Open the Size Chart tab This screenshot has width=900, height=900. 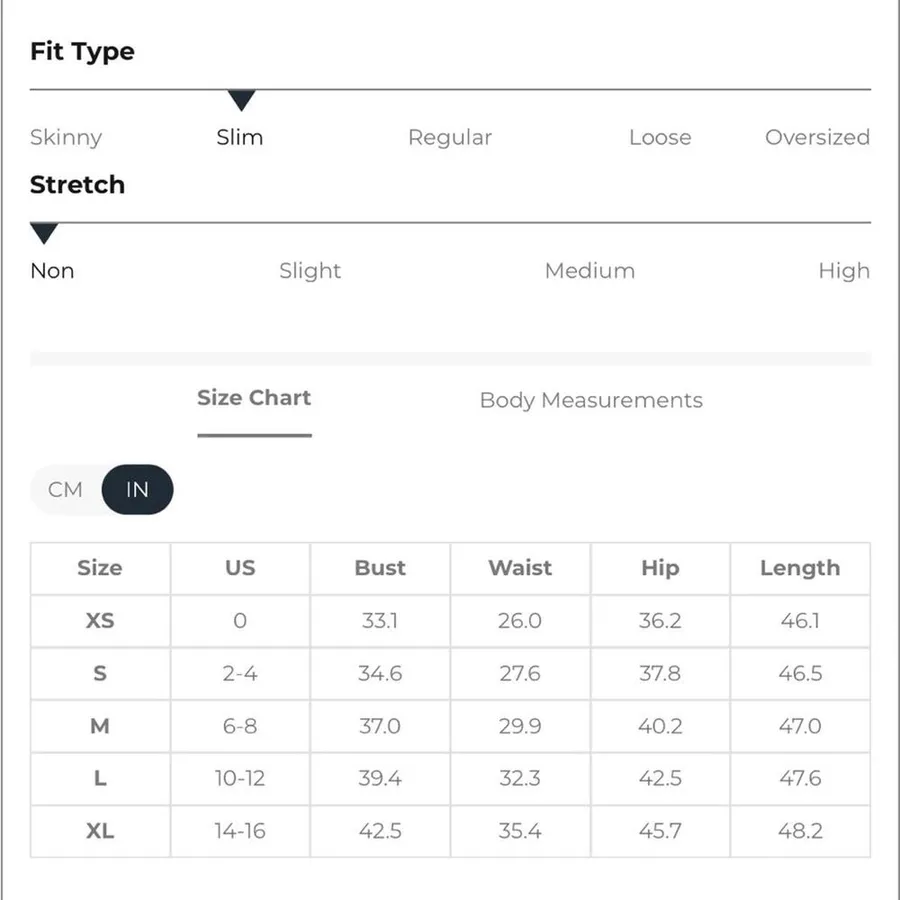click(x=254, y=398)
